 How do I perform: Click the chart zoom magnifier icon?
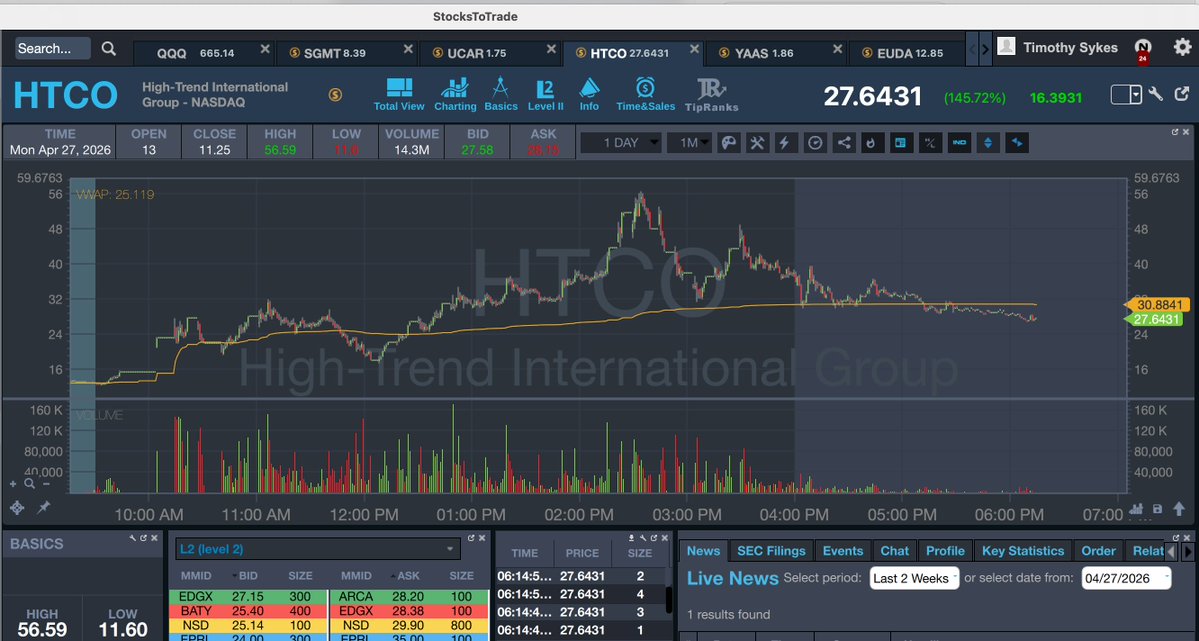point(29,483)
